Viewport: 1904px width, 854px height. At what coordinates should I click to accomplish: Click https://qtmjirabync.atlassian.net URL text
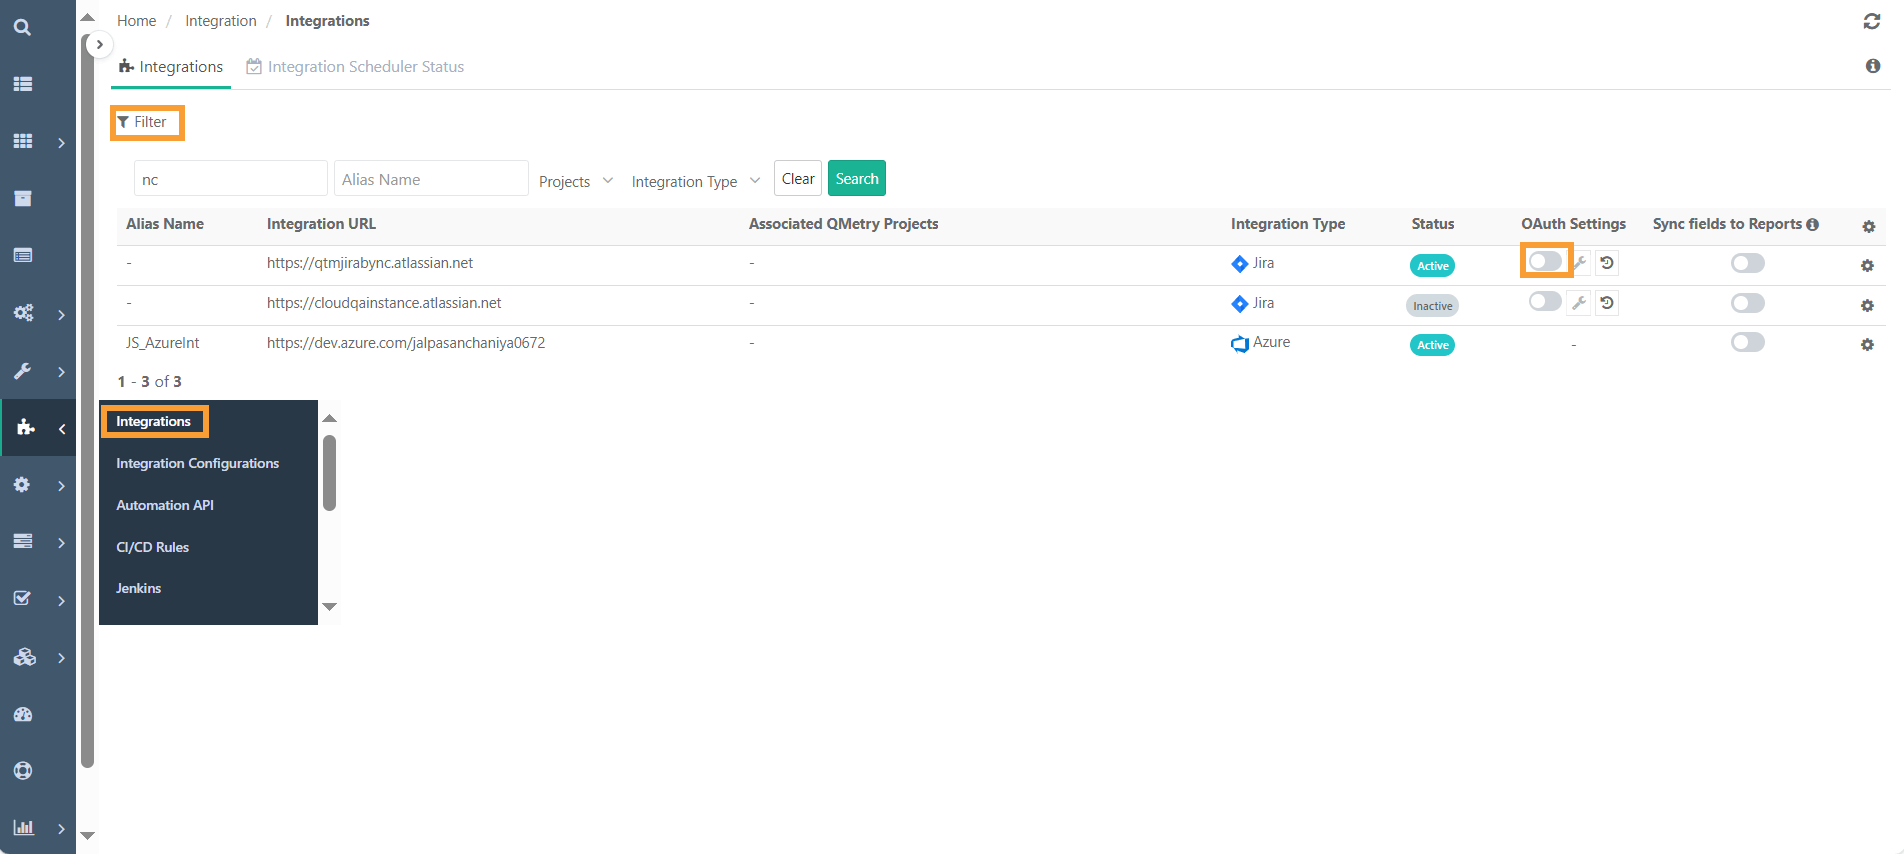click(x=370, y=263)
